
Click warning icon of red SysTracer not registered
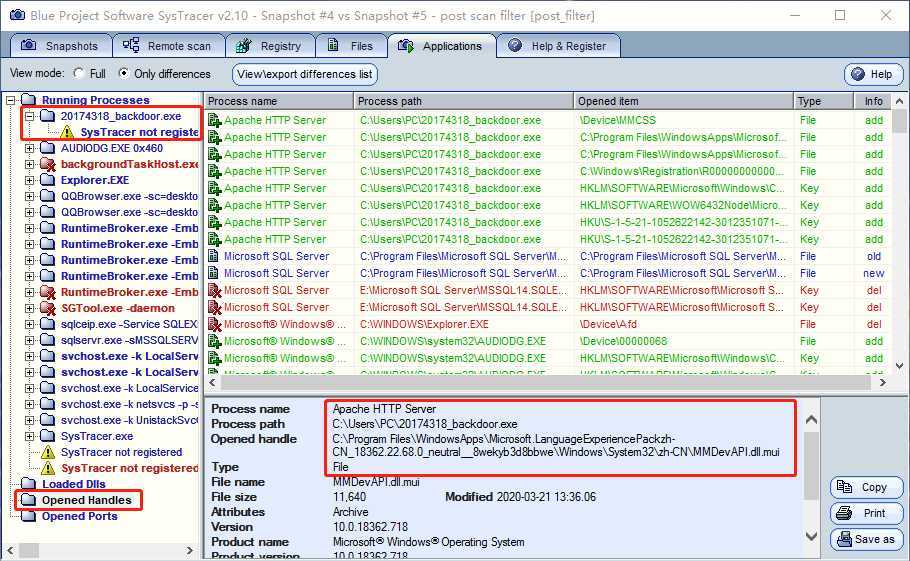[48, 468]
